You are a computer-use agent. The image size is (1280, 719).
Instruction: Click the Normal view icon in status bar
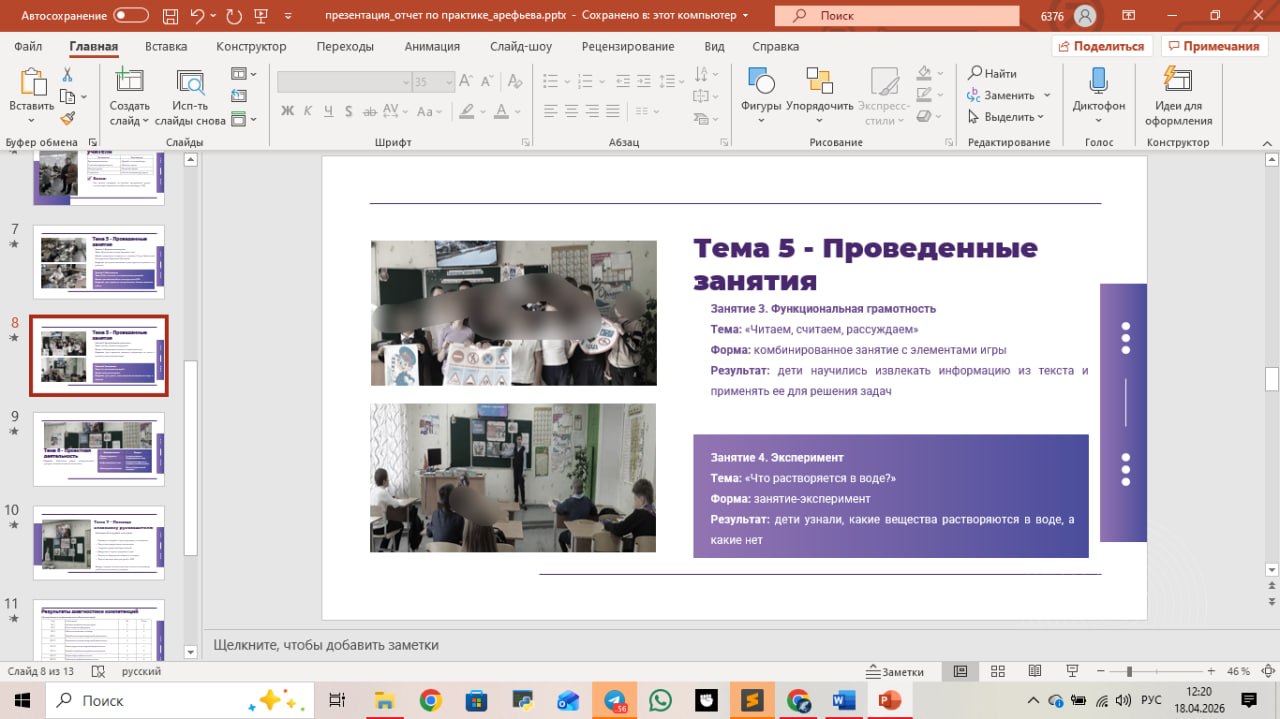[960, 671]
